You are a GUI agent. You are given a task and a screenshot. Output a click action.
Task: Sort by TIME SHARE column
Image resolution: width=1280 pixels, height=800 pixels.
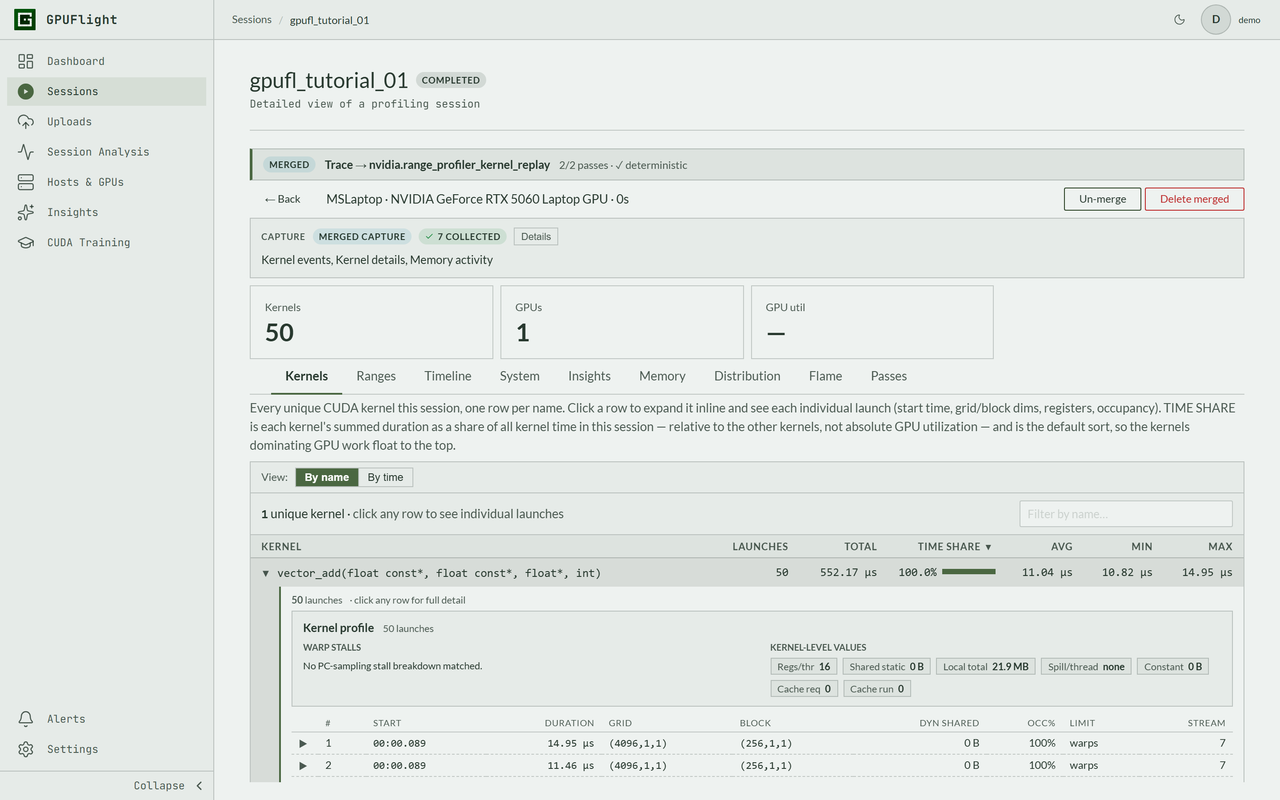coord(954,546)
